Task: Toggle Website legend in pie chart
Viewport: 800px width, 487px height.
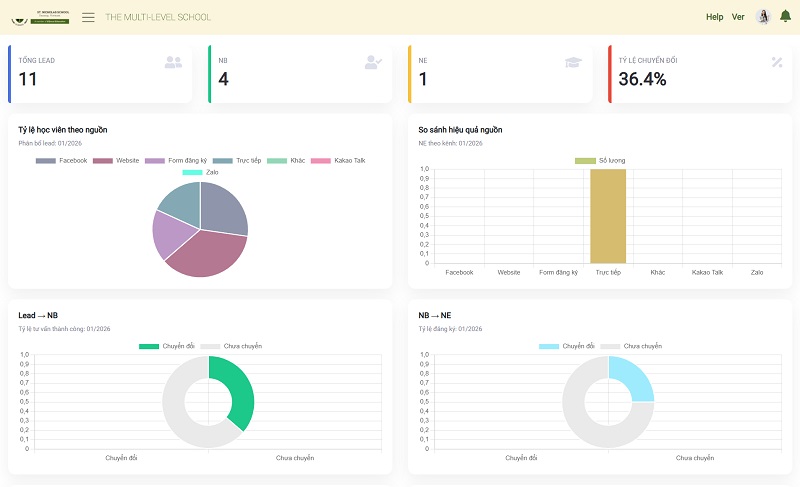Action: point(116,161)
